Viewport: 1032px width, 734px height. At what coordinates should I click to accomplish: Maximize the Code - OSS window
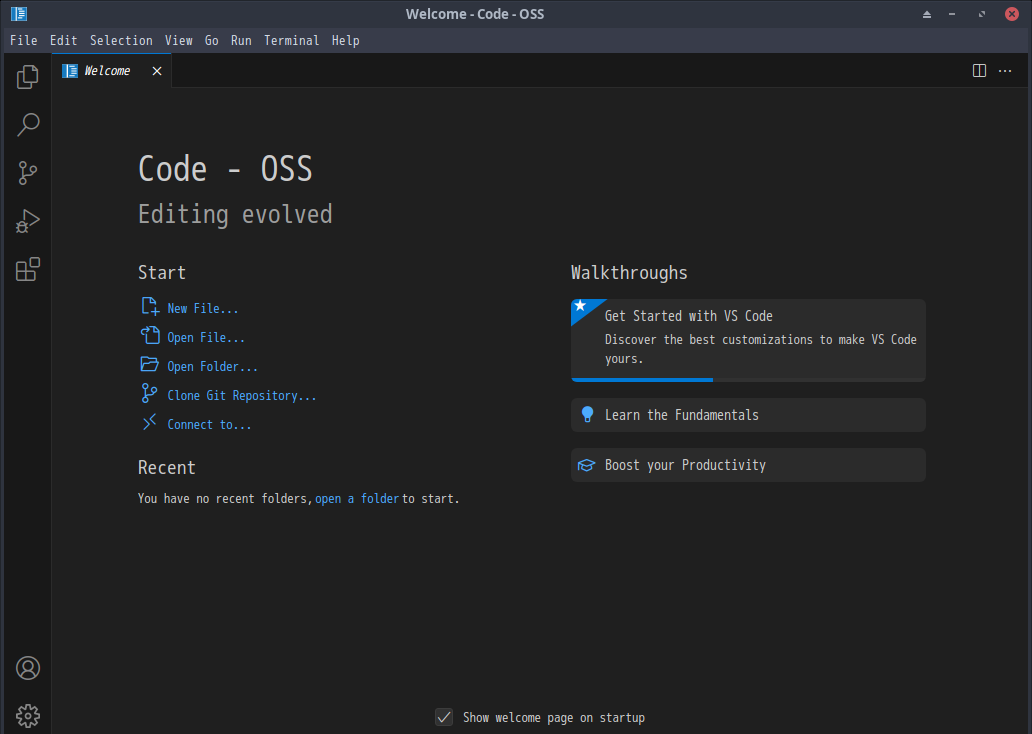pyautogui.click(x=982, y=14)
